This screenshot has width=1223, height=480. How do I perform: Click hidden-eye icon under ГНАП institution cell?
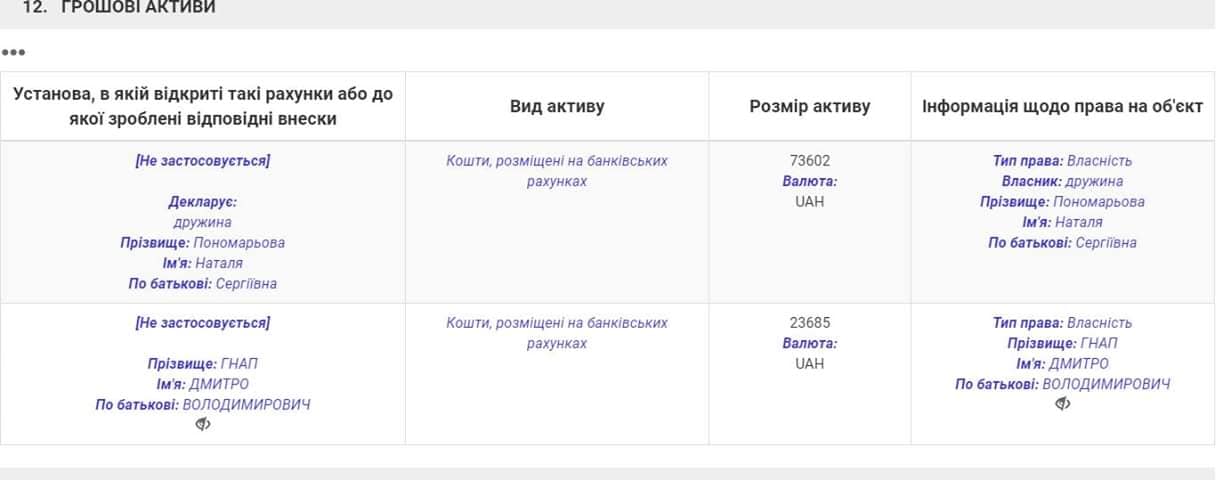pos(203,425)
